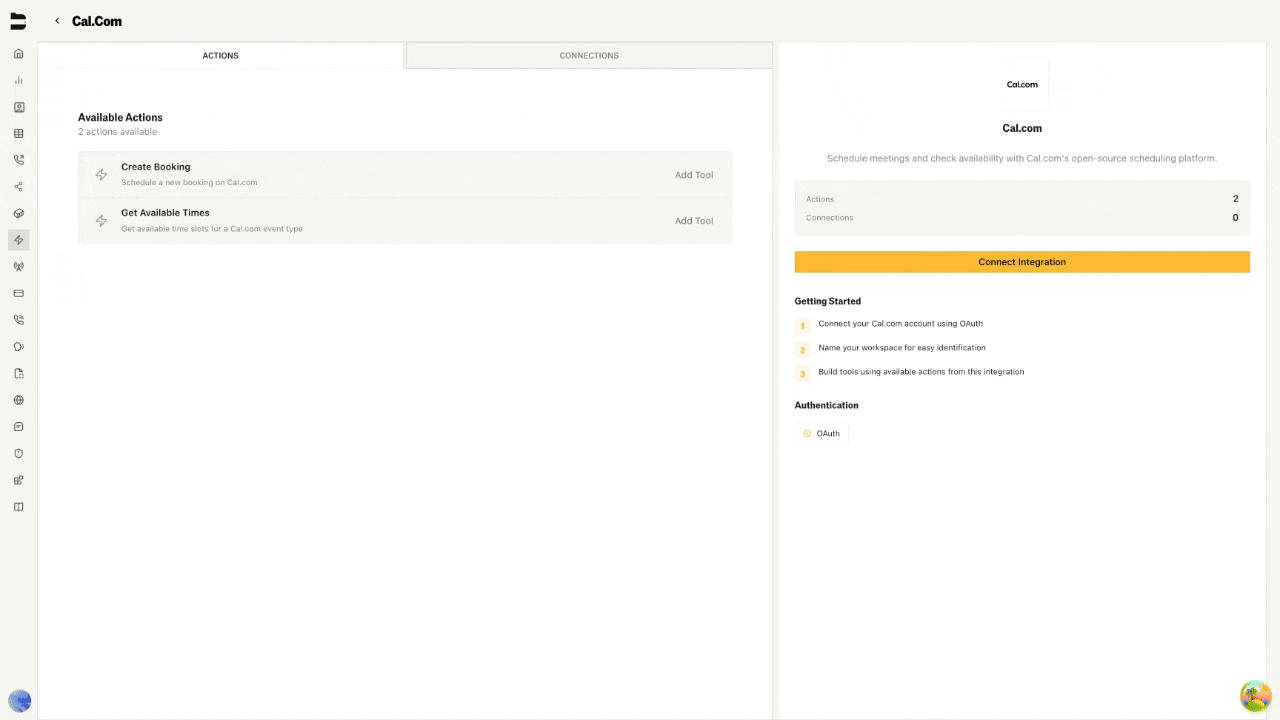1280x720 pixels.
Task: Click the OAuth authentication badge icon
Action: coord(807,433)
